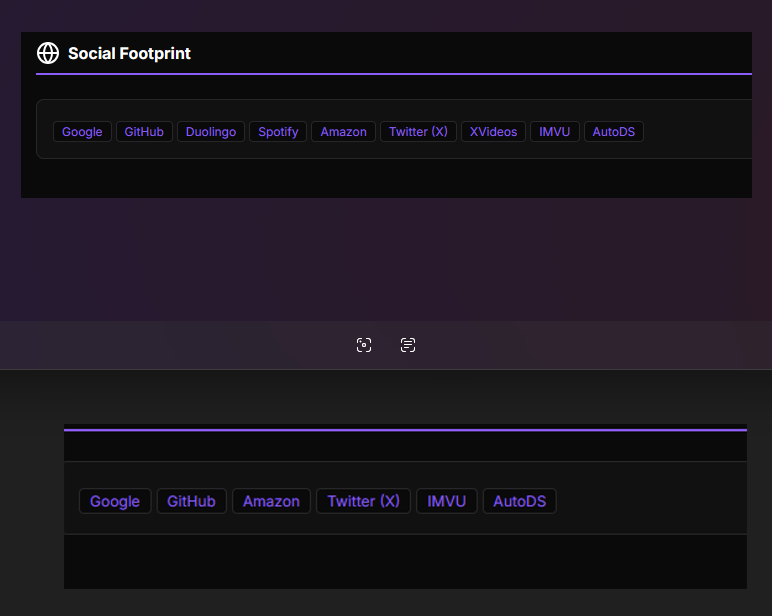This screenshot has height=616, width=772.
Task: Click the IMVU tag in the bottom panel
Action: tap(447, 501)
